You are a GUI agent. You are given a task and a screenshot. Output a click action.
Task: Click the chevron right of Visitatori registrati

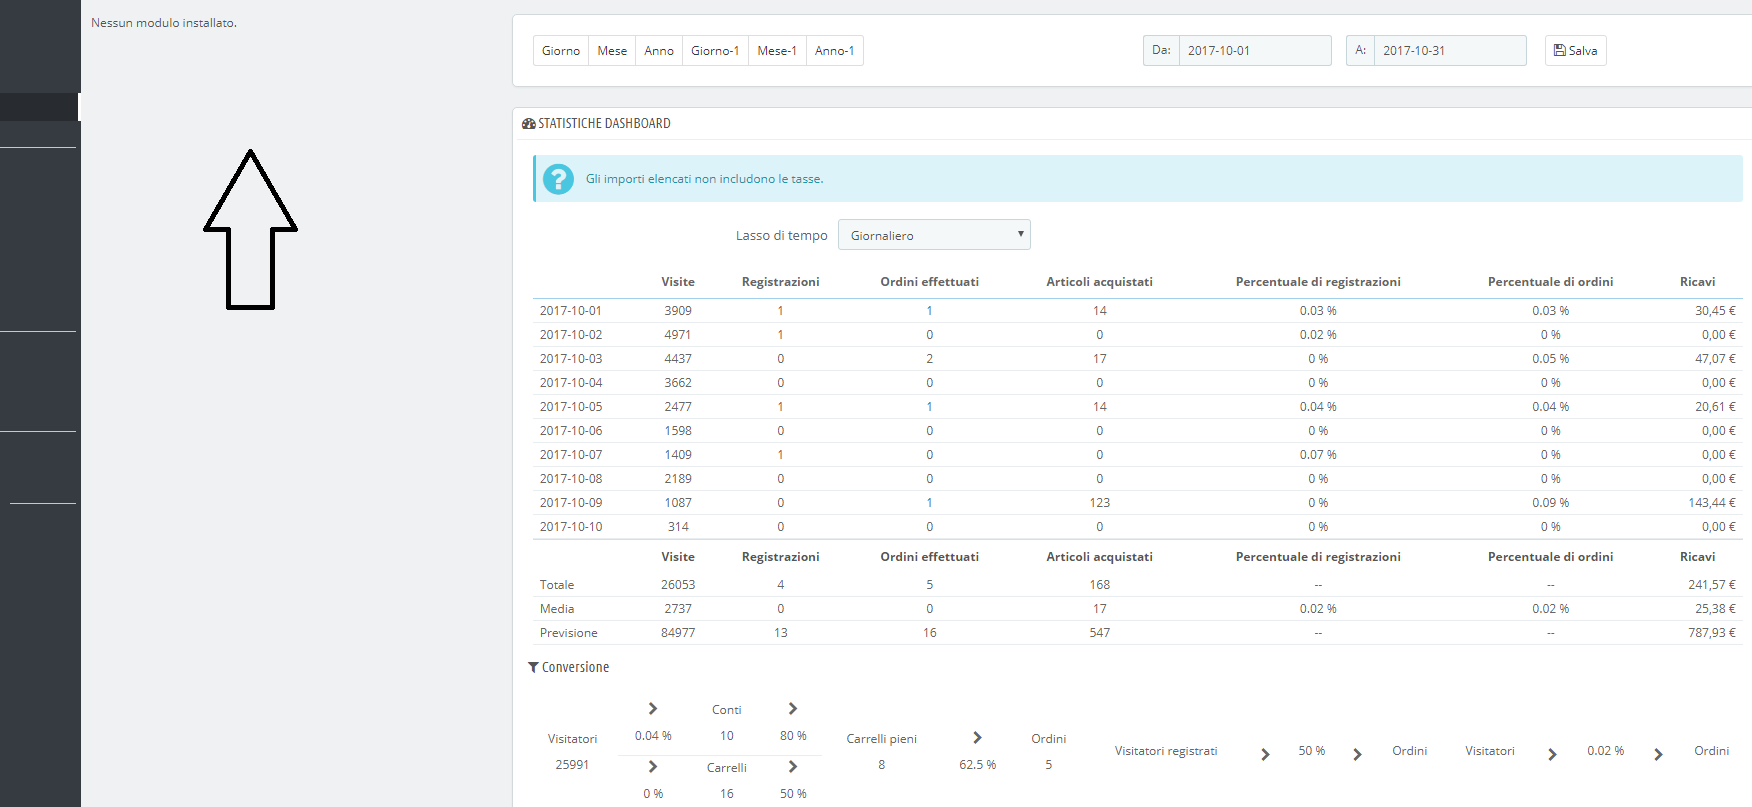(x=1265, y=754)
